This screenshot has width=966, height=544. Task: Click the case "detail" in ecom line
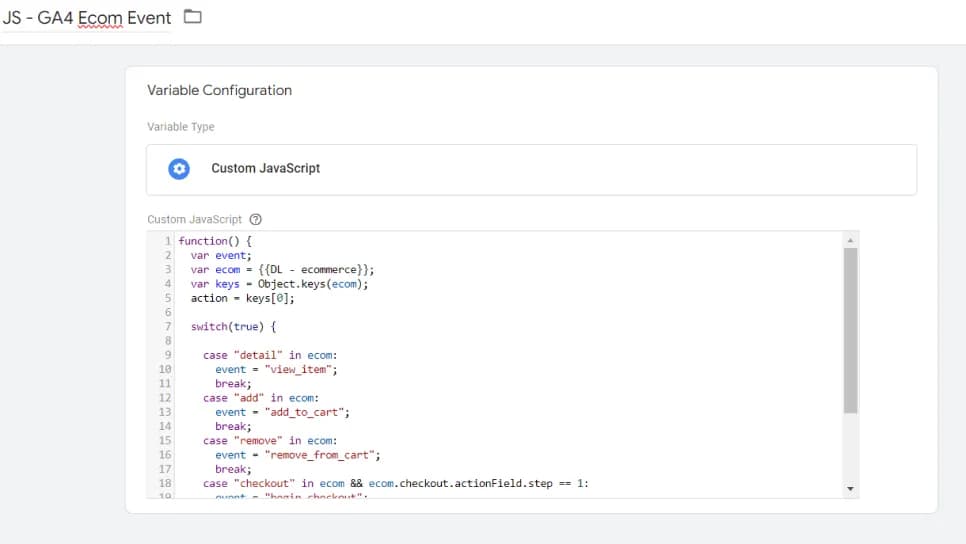270,355
